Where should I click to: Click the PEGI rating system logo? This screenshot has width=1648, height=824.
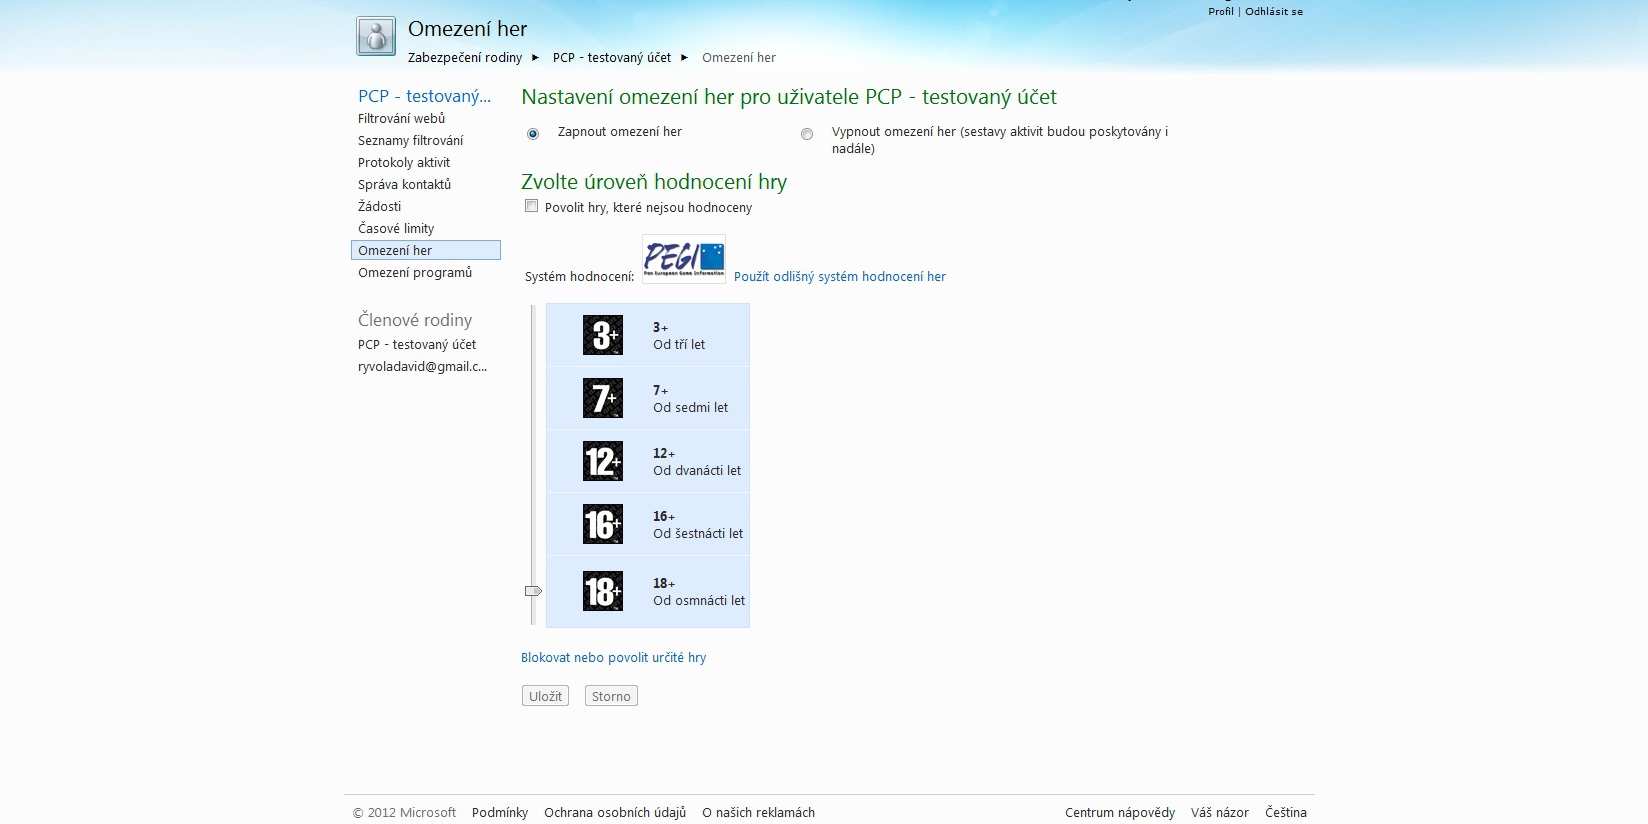click(684, 259)
